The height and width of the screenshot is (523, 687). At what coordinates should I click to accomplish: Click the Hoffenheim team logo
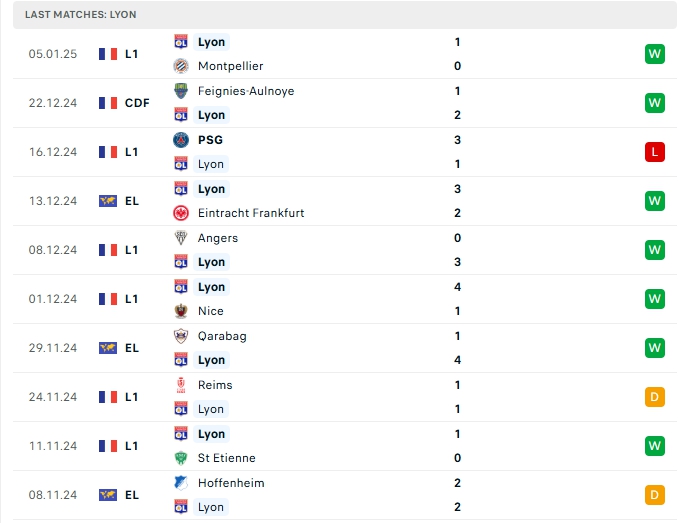pos(181,483)
